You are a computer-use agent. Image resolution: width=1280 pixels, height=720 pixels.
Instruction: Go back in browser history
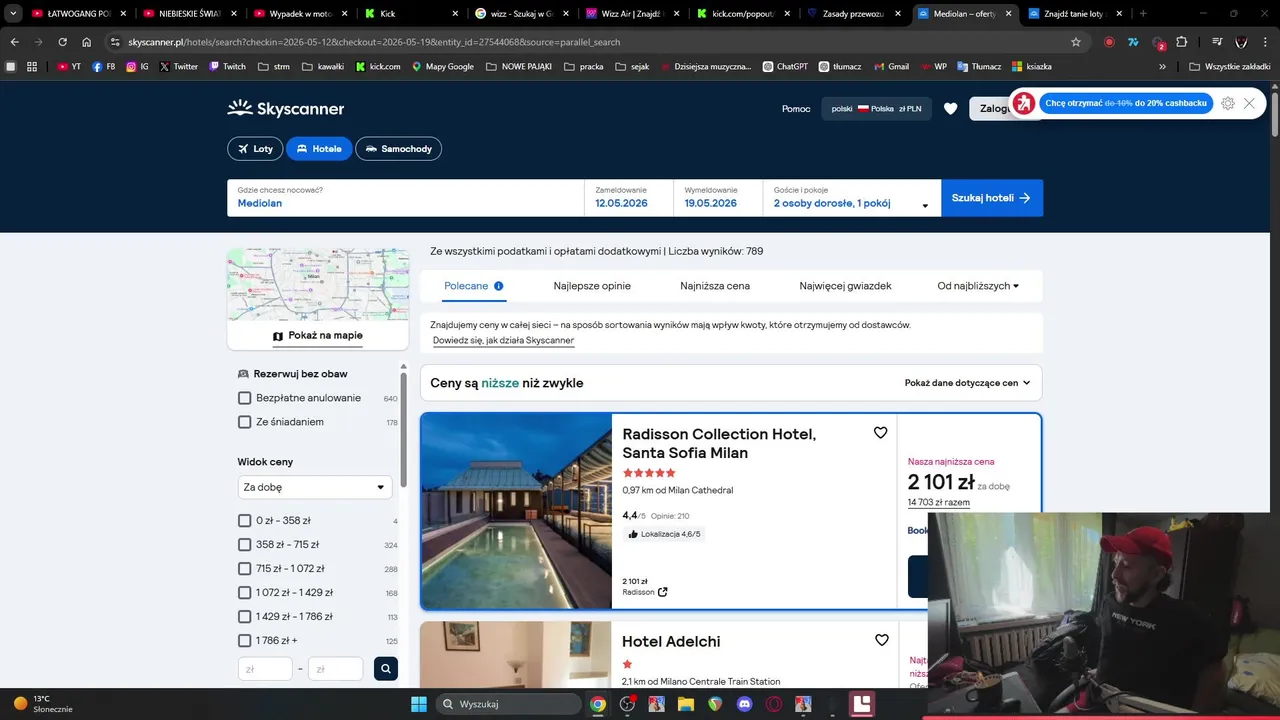pyautogui.click(x=14, y=42)
